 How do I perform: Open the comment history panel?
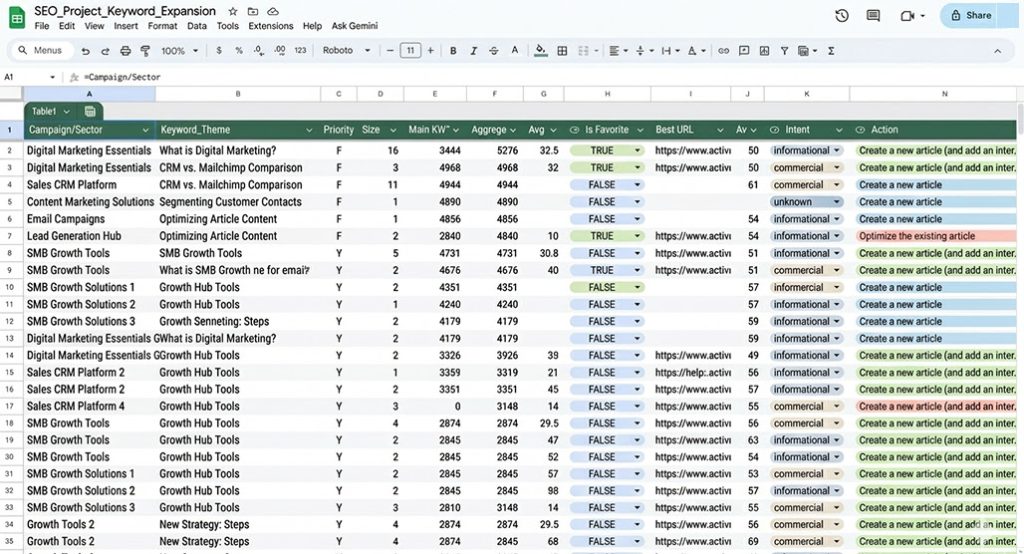click(x=873, y=16)
